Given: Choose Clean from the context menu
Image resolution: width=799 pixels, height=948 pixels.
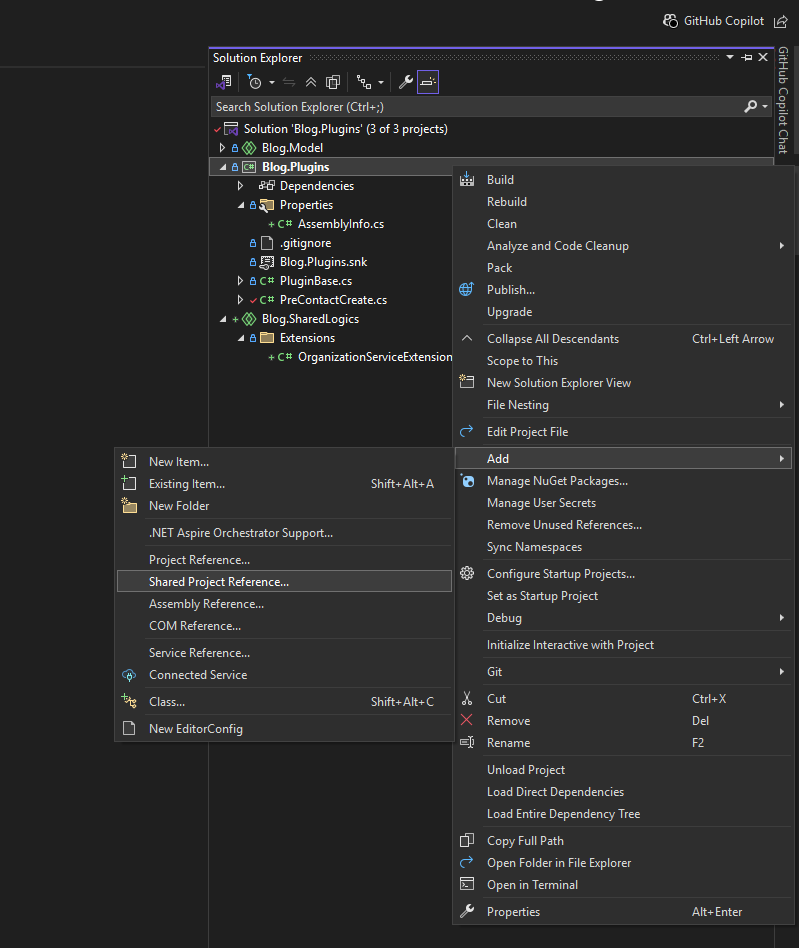Looking at the screenshot, I should (623, 224).
